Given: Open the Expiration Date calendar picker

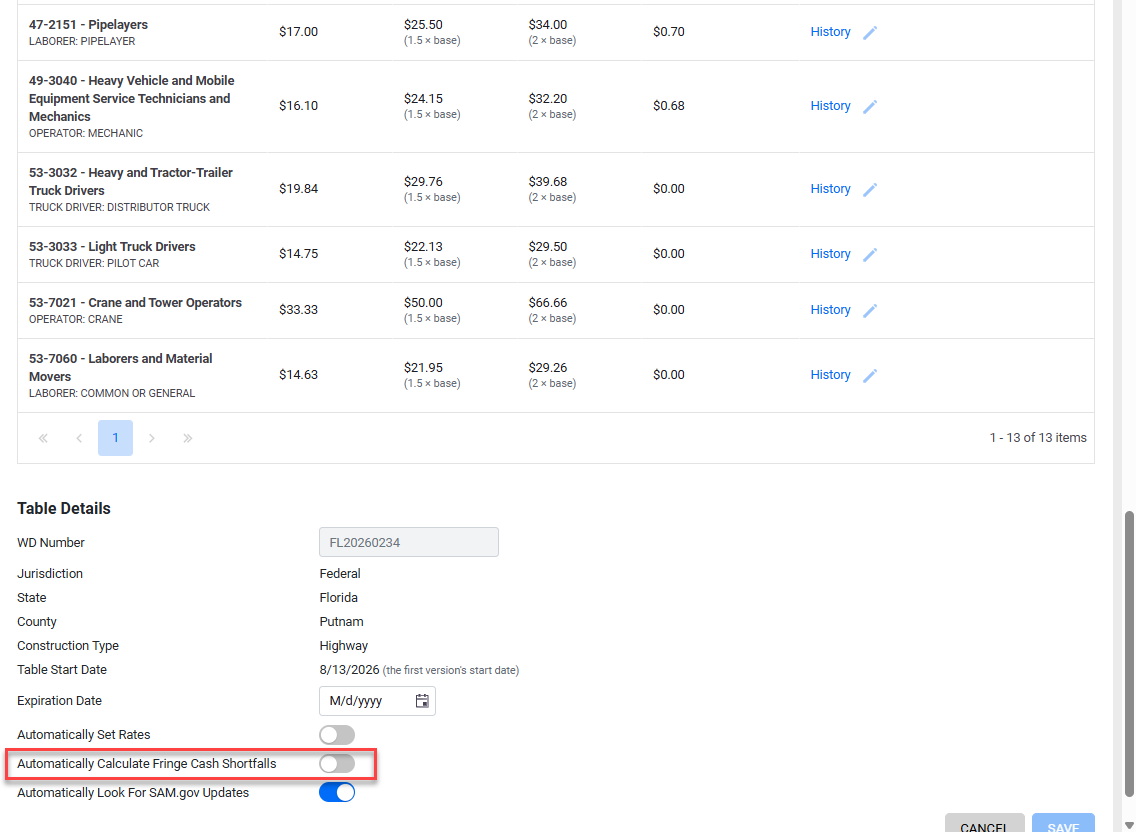Looking at the screenshot, I should (x=422, y=701).
